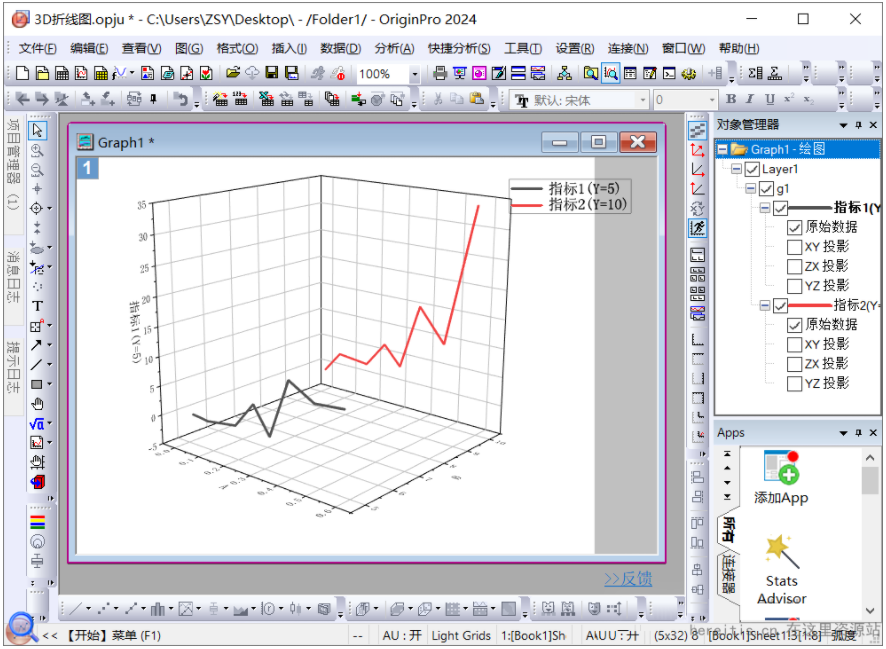Select the Line drawing tool
This screenshot has height=649, width=886.
click(37, 364)
